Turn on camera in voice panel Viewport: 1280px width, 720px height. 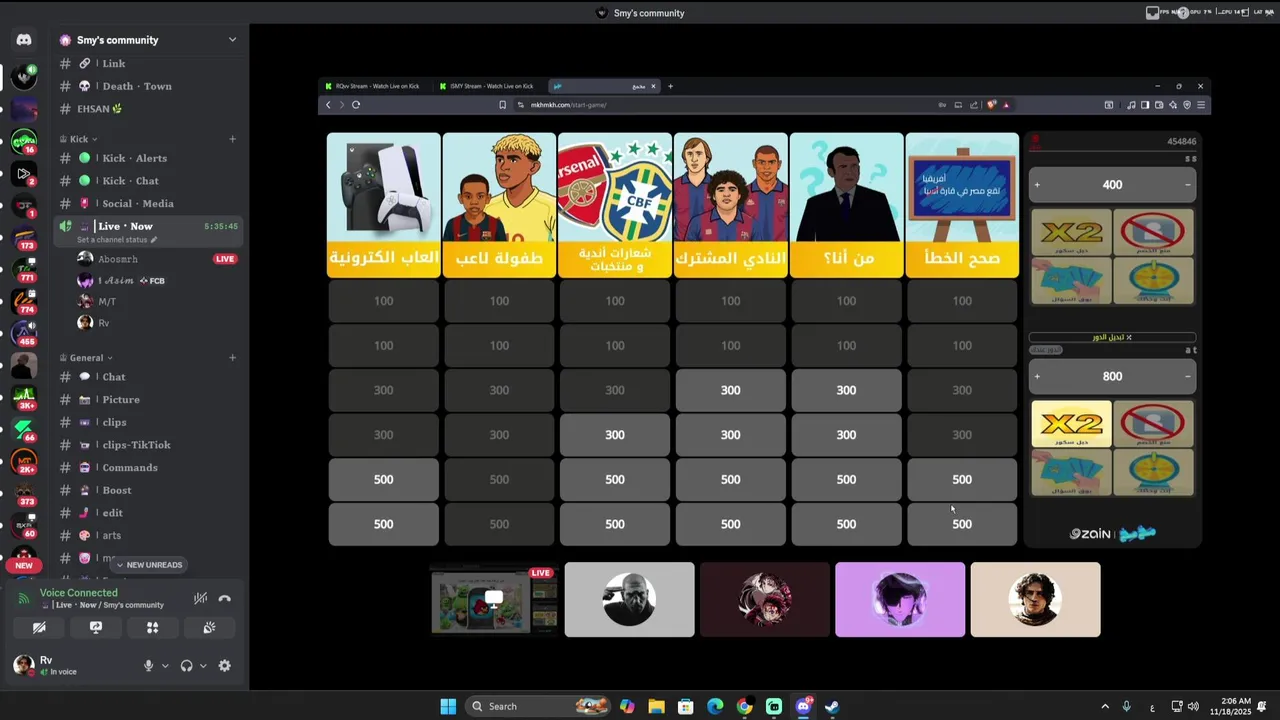pyautogui.click(x=39, y=628)
